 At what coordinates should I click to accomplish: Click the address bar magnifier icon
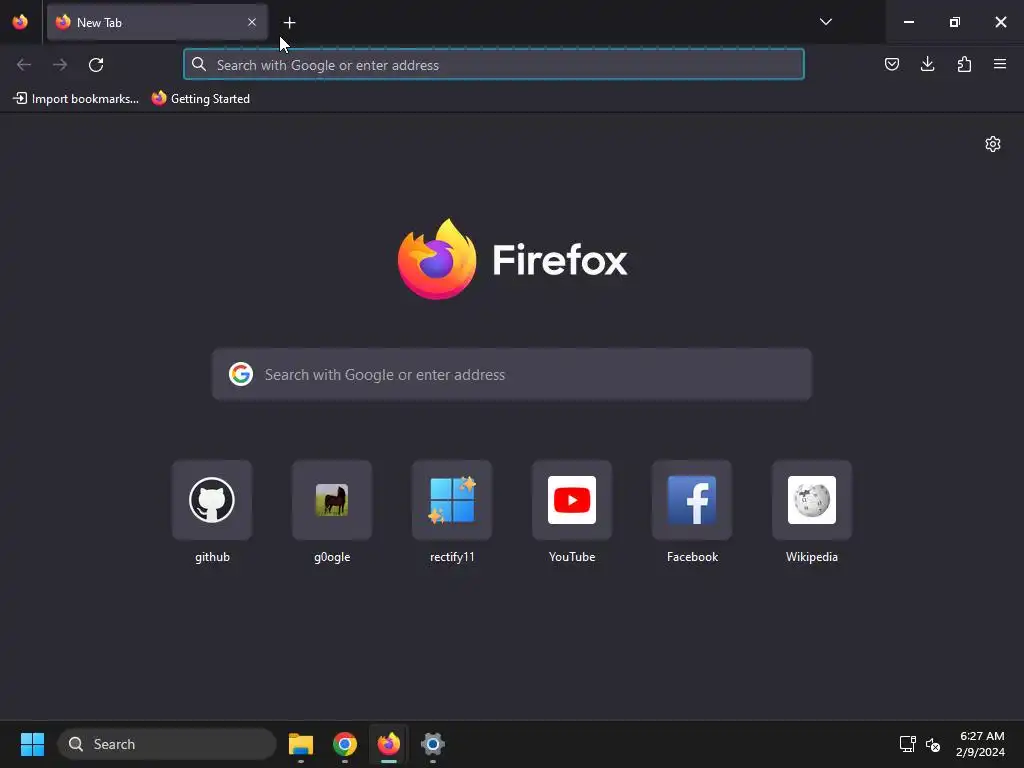coord(199,65)
